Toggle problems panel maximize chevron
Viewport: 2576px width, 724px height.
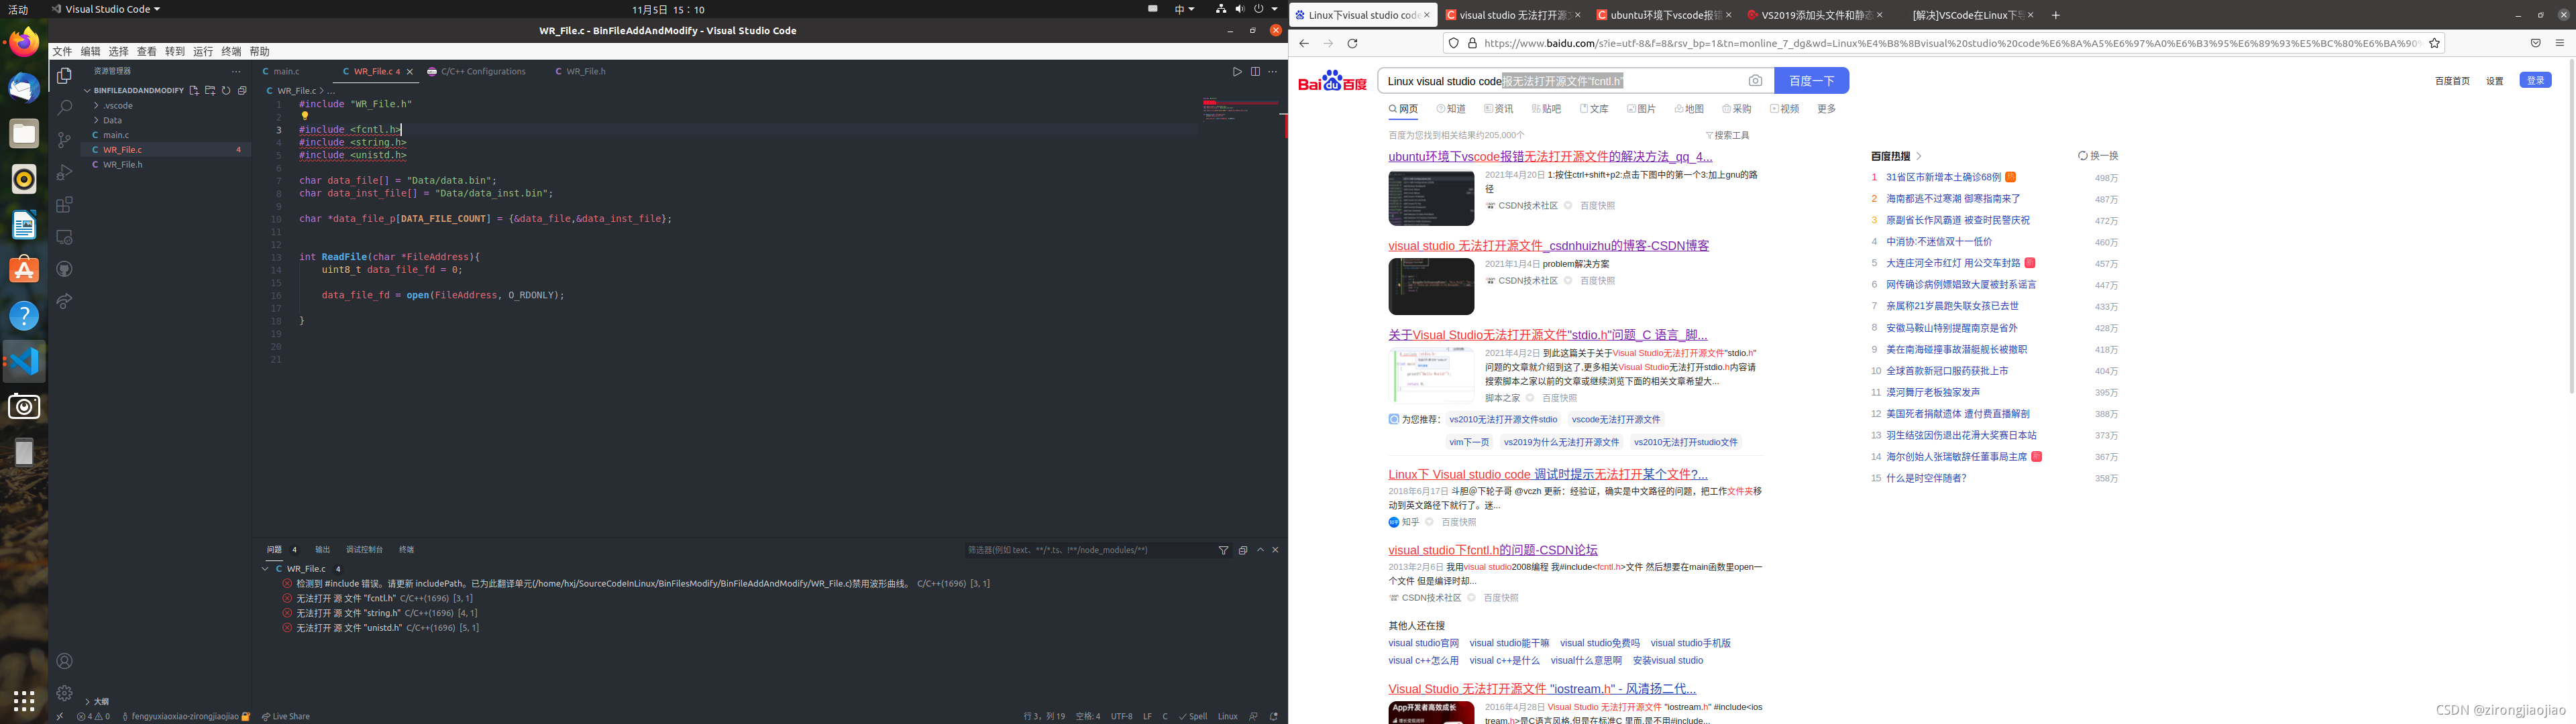tap(1260, 550)
